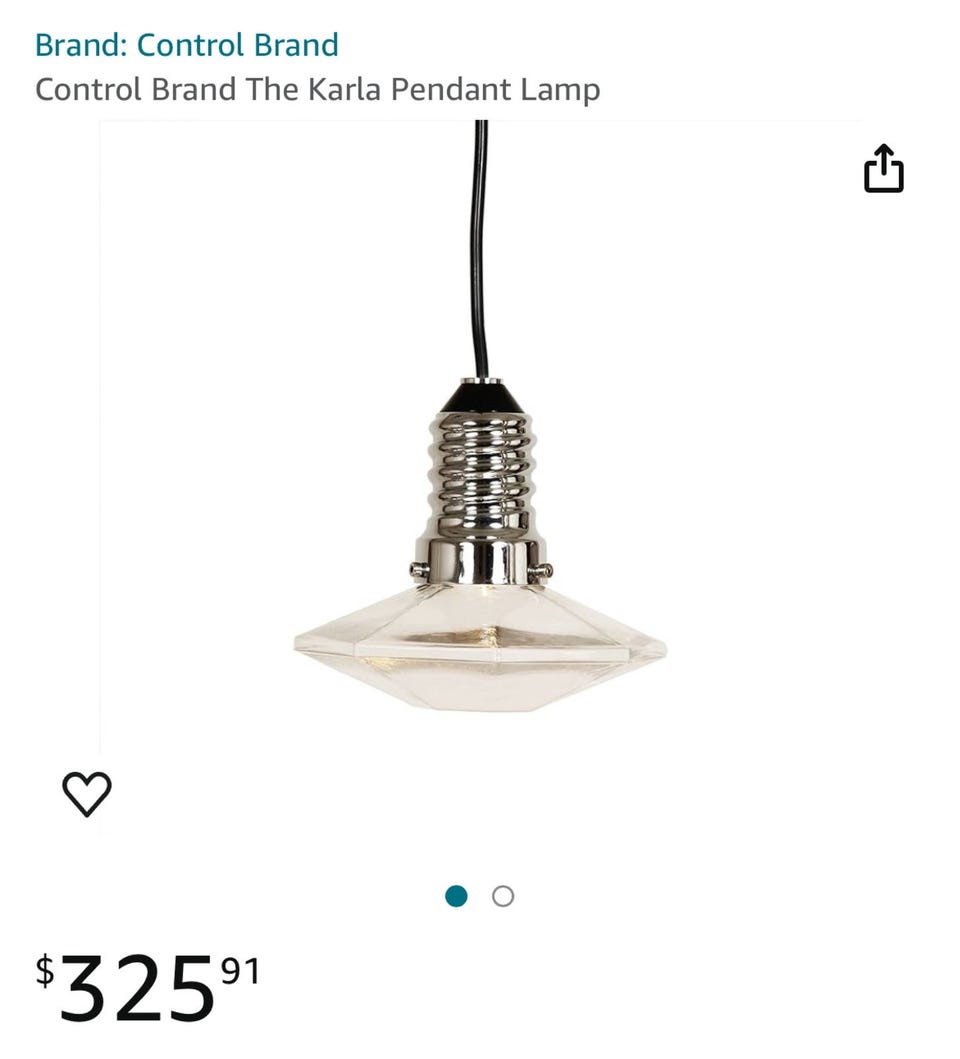Image resolution: width=960 pixels, height=1059 pixels.
Task: Click the empty gray pagination dot
Action: [x=503, y=896]
